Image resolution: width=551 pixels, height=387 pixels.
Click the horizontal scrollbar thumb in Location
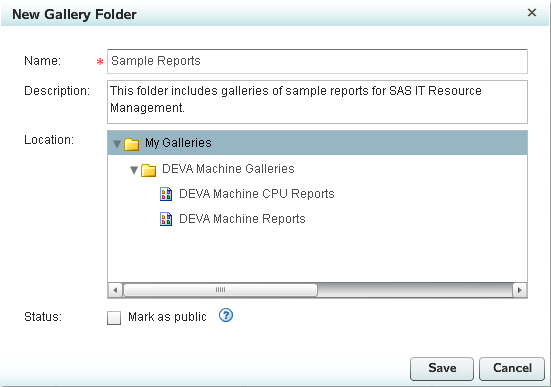click(x=220, y=290)
